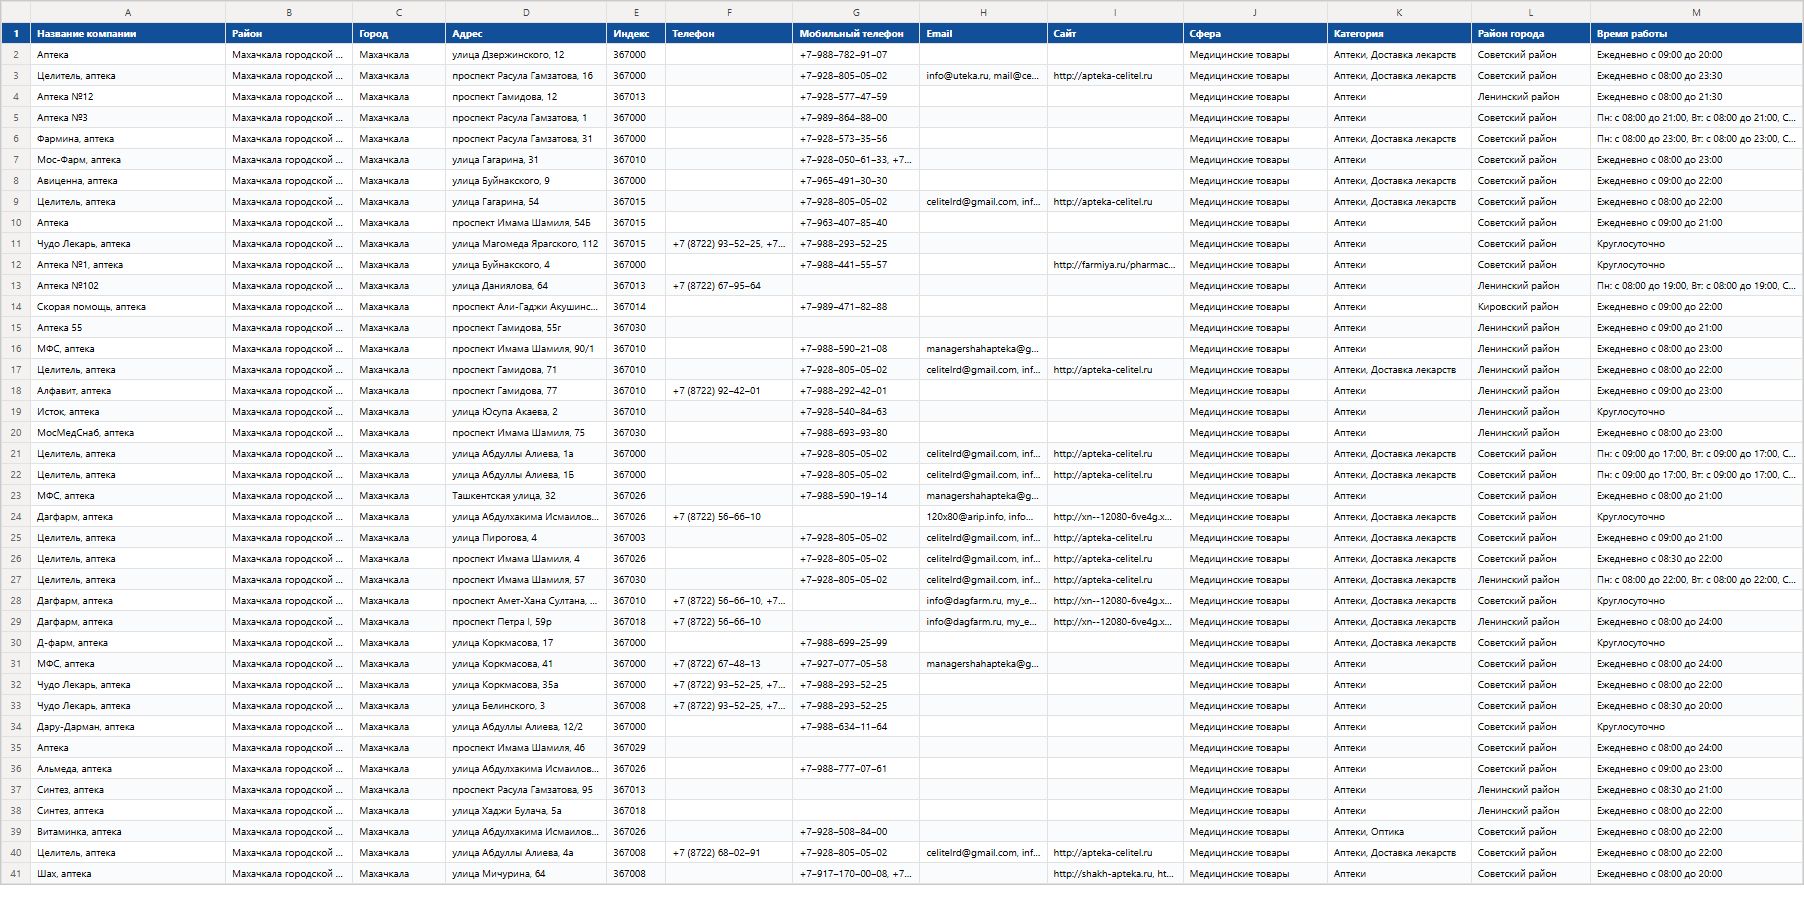
Task: Select column A header
Action: (x=128, y=12)
